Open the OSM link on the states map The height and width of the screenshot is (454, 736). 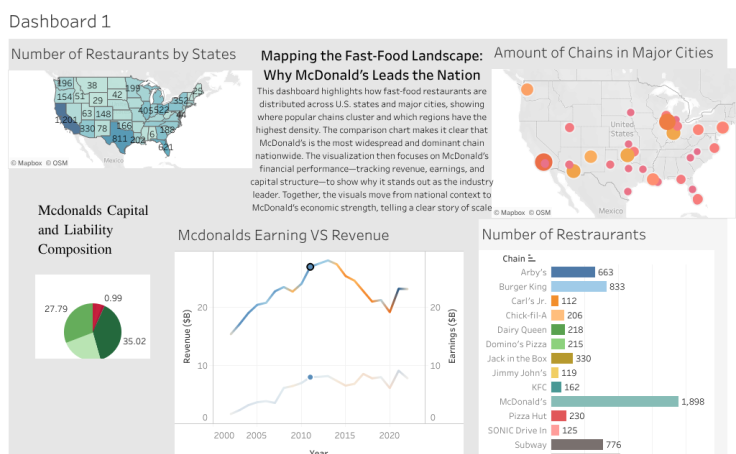coord(57,163)
